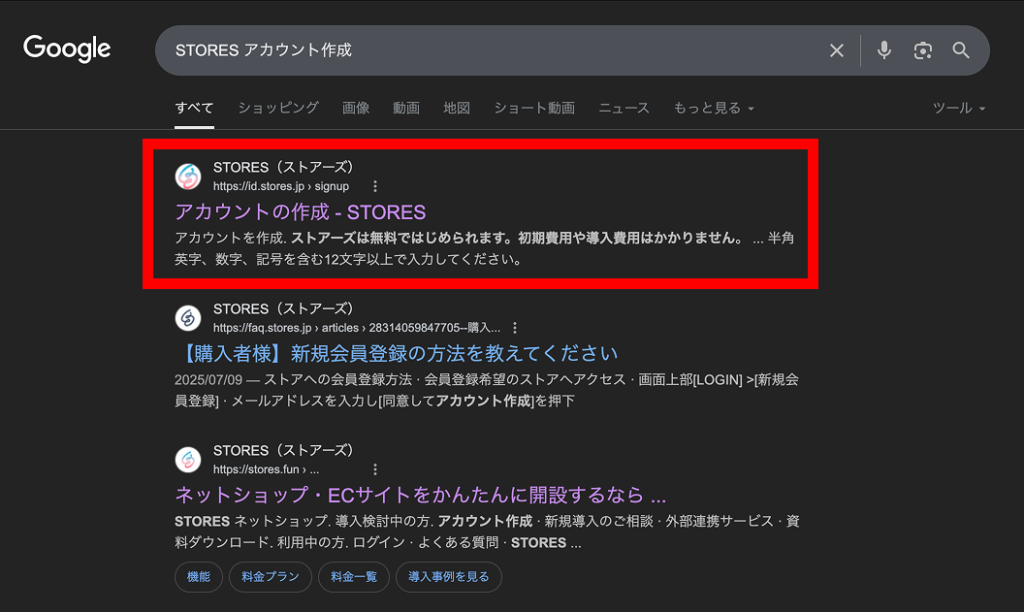
Task: Open the options menu for the id.stores.jp result
Action: click(x=375, y=186)
